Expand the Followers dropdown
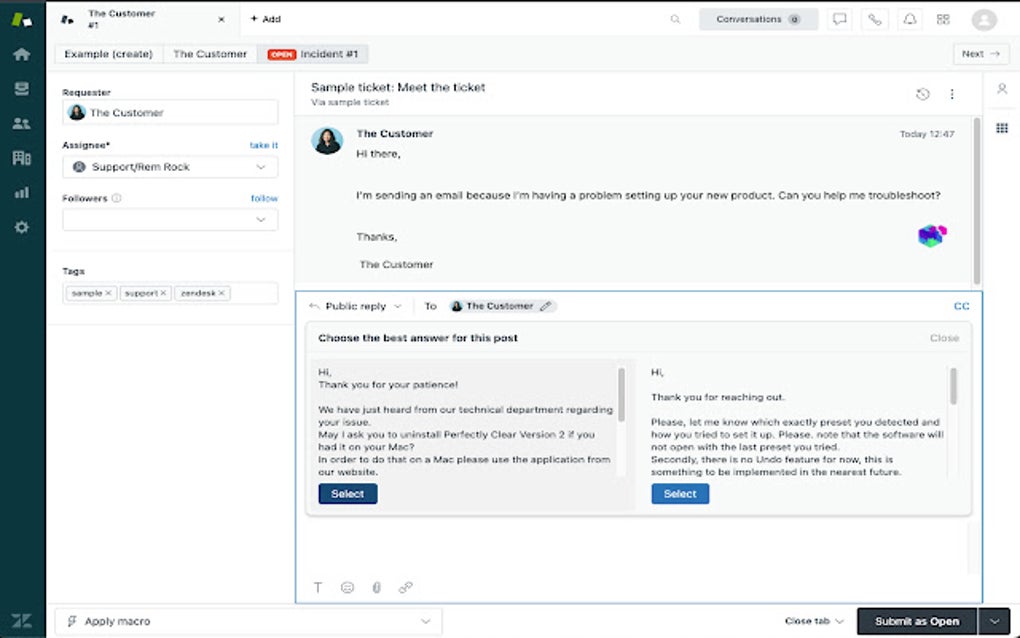Image resolution: width=1020 pixels, height=638 pixels. pos(261,220)
